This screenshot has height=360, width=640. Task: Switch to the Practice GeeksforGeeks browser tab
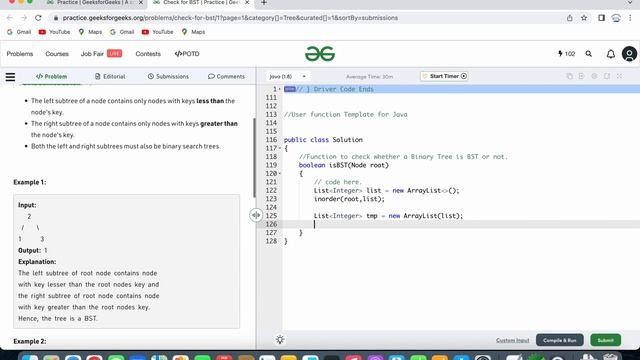click(x=95, y=3)
